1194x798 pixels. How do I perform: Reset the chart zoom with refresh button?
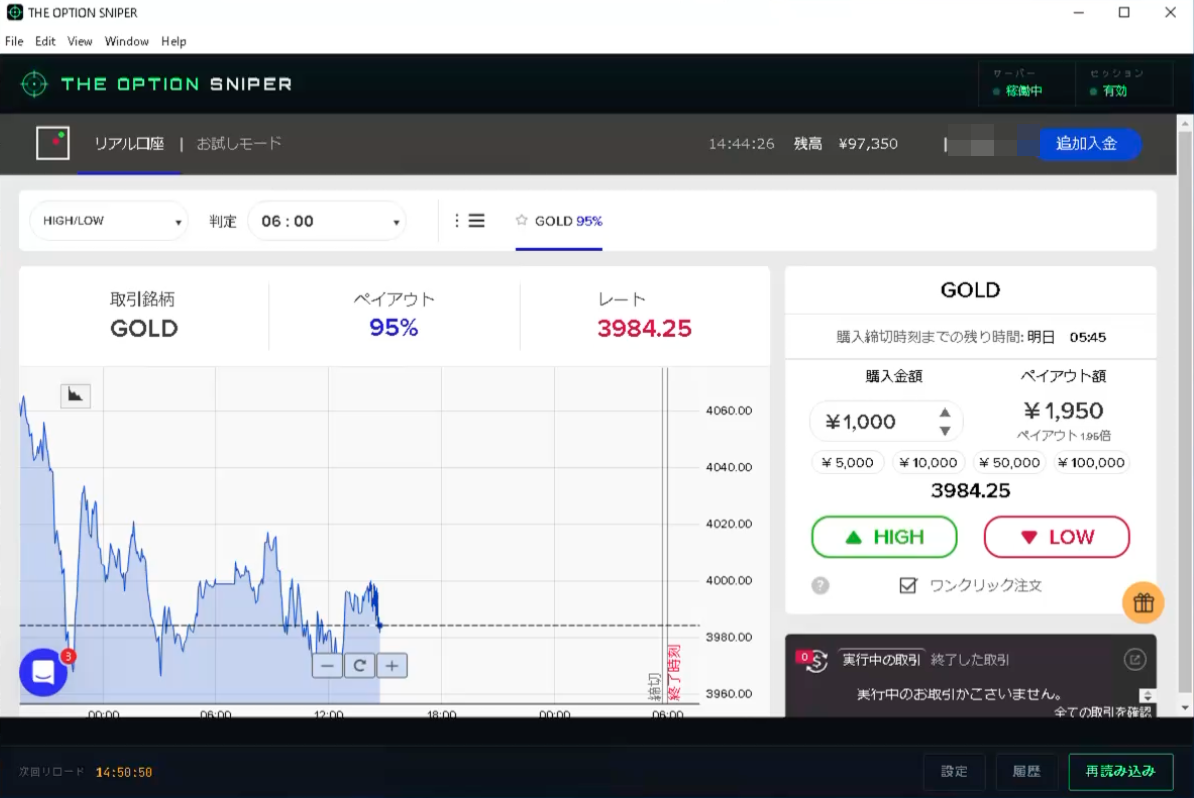click(359, 666)
